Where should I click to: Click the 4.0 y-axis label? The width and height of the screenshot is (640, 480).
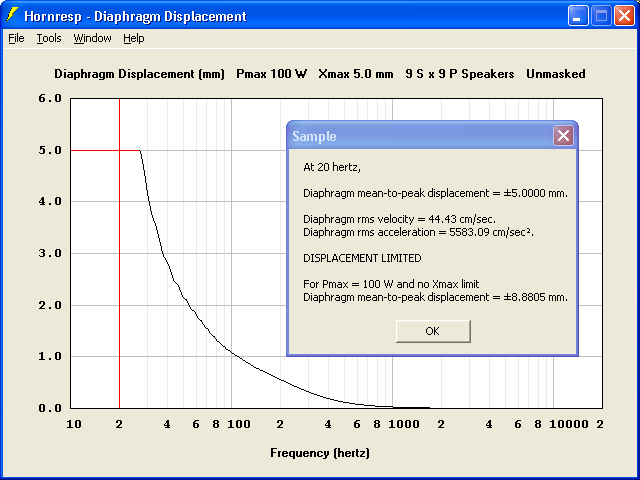50,202
